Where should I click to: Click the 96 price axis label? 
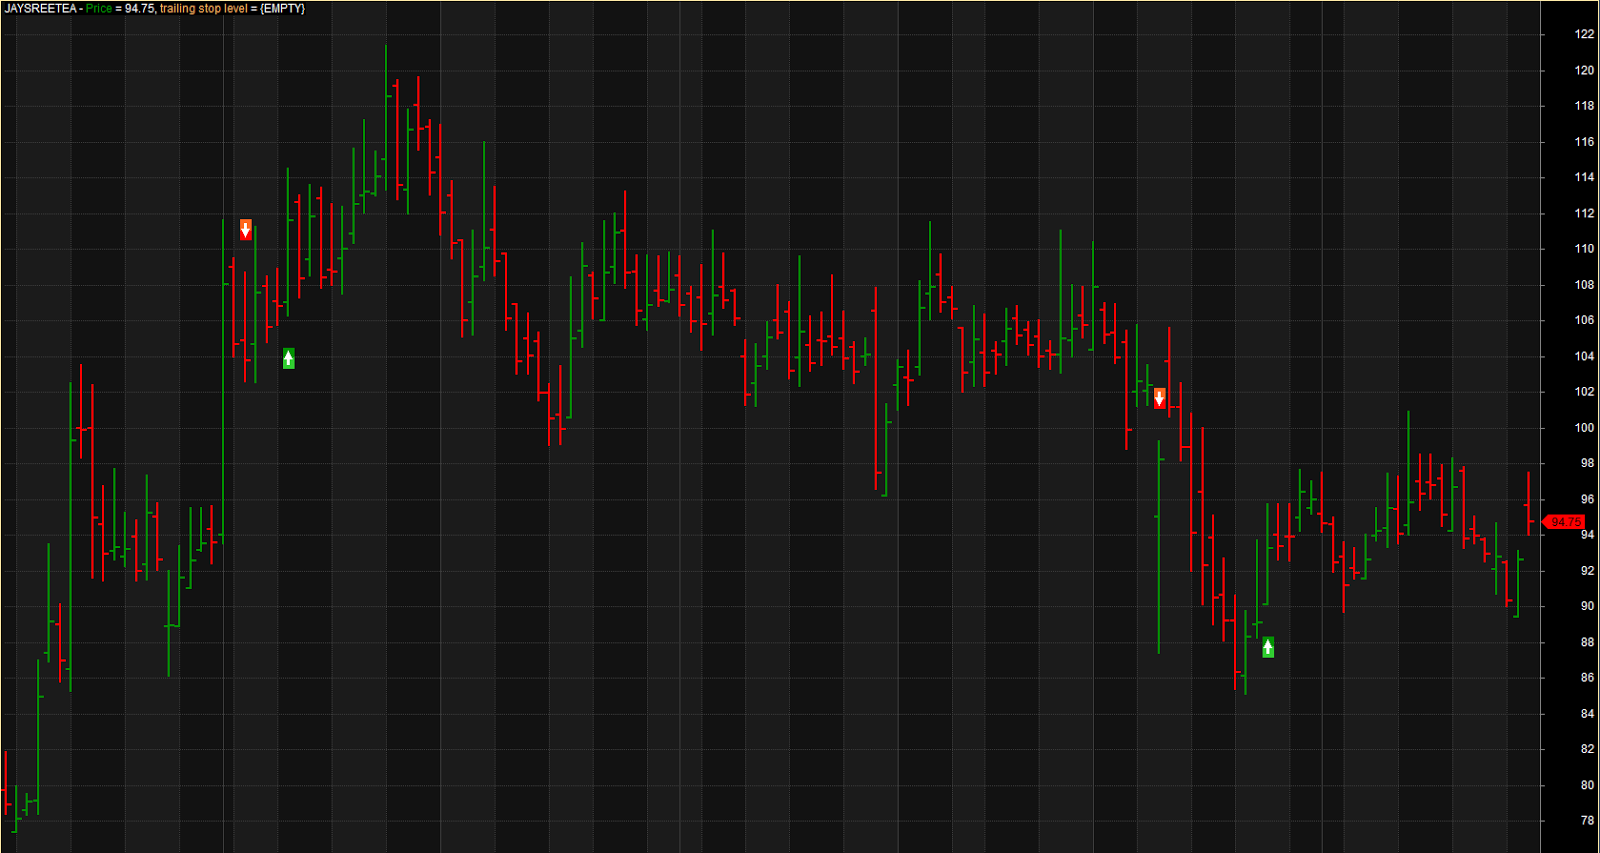(x=1587, y=499)
